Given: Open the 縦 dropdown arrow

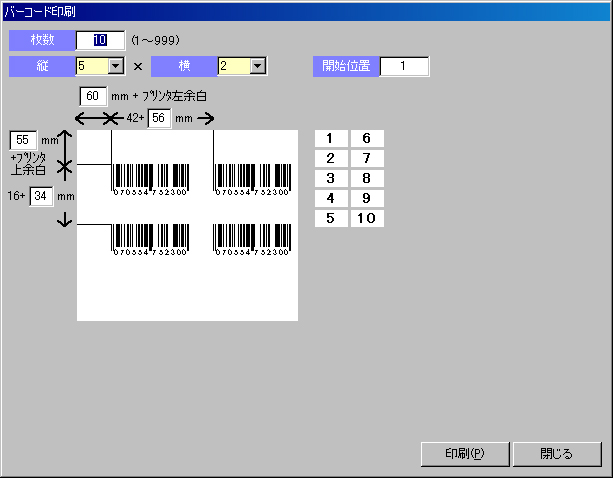Looking at the screenshot, I should (x=116, y=66).
